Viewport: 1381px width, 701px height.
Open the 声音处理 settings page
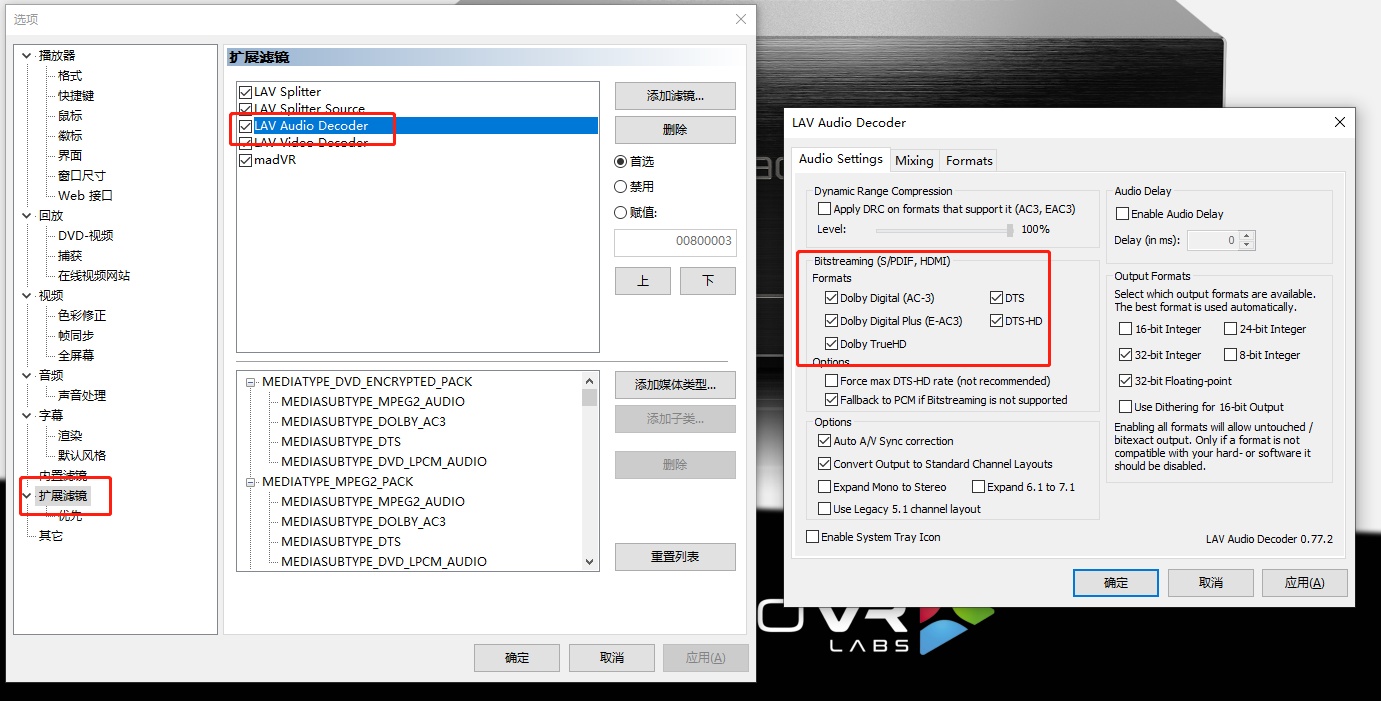coord(82,396)
